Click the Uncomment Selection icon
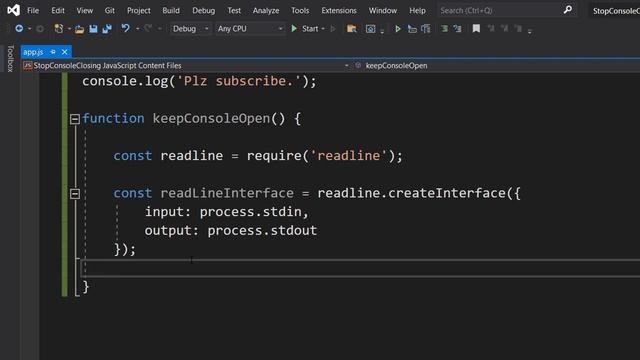The image size is (640, 360). 458,29
